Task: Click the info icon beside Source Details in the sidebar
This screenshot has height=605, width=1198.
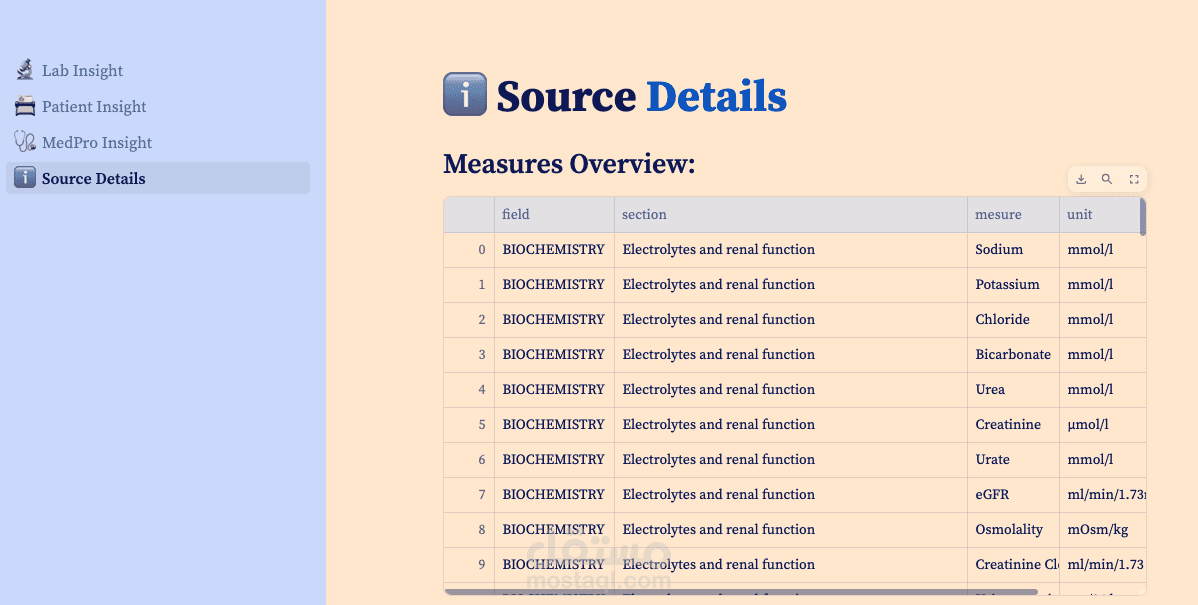Action: [25, 178]
